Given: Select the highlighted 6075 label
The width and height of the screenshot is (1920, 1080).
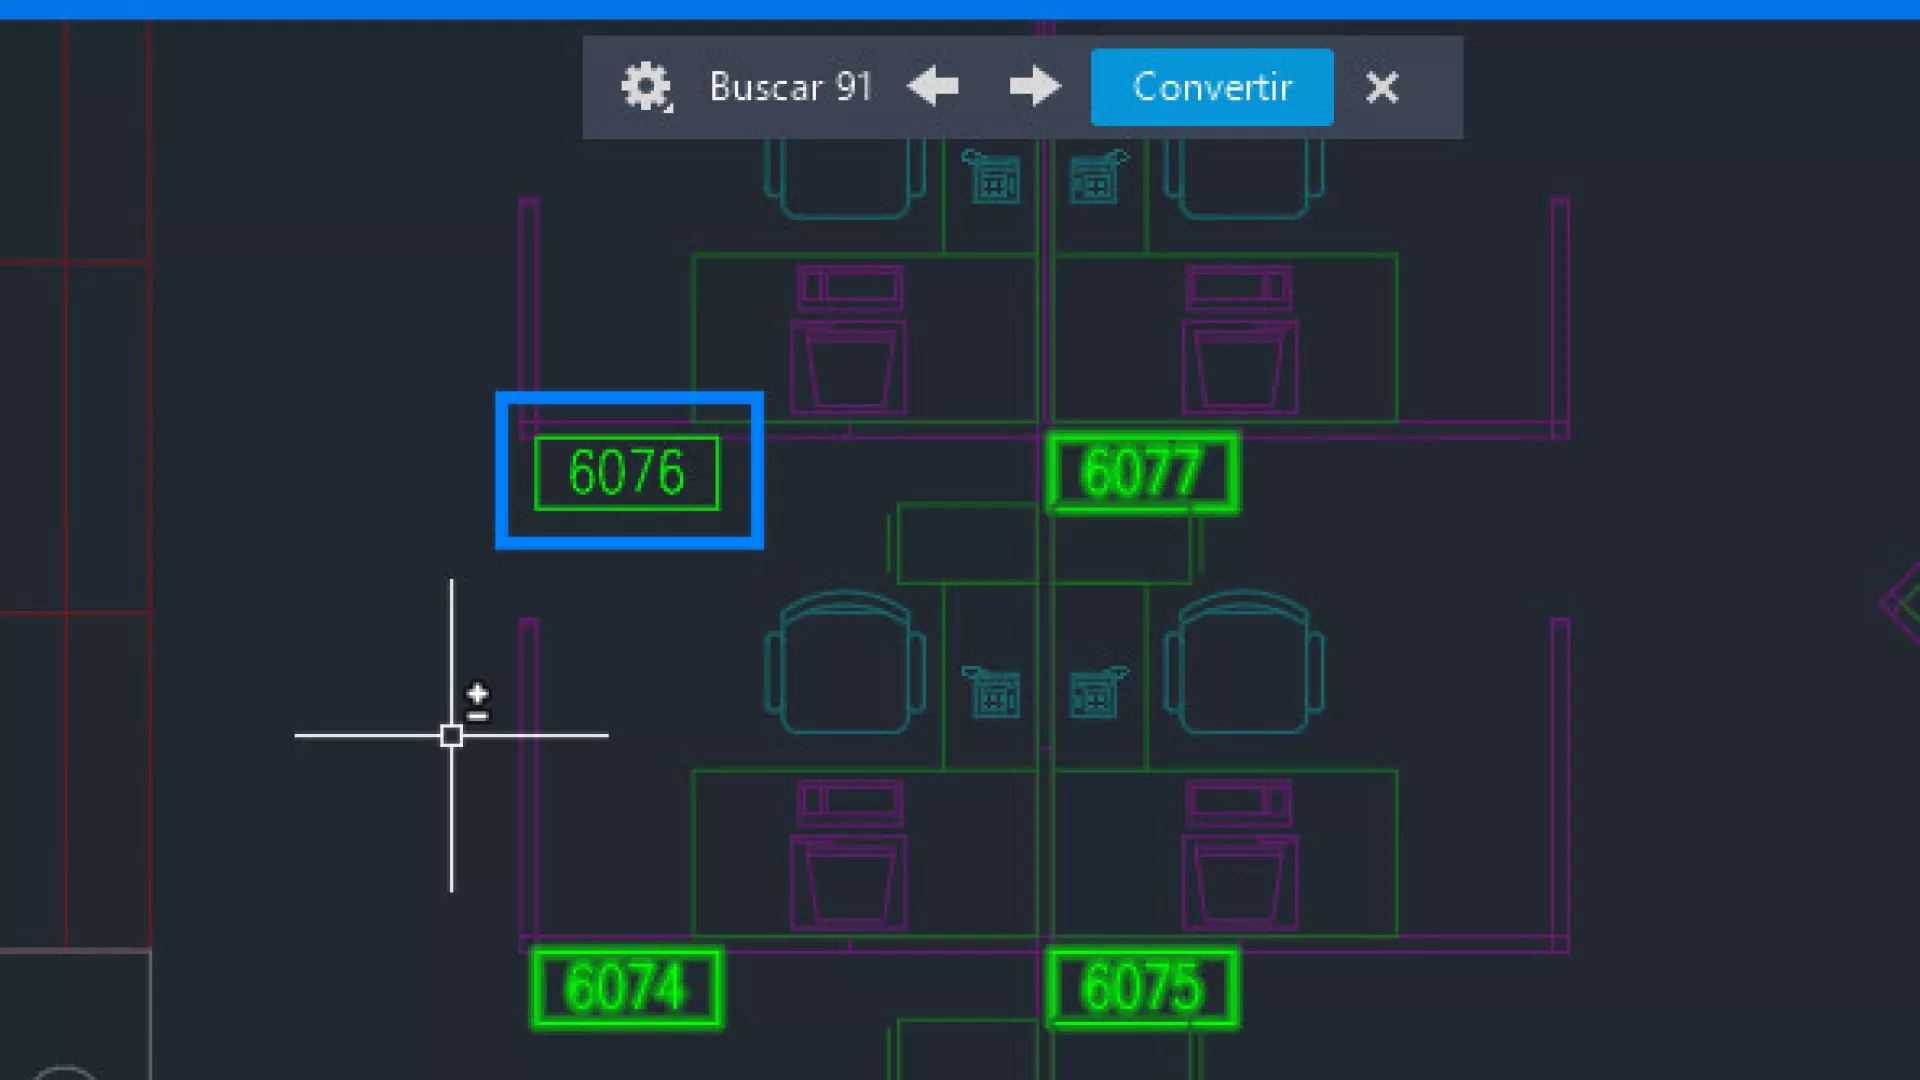Looking at the screenshot, I should point(1142,988).
